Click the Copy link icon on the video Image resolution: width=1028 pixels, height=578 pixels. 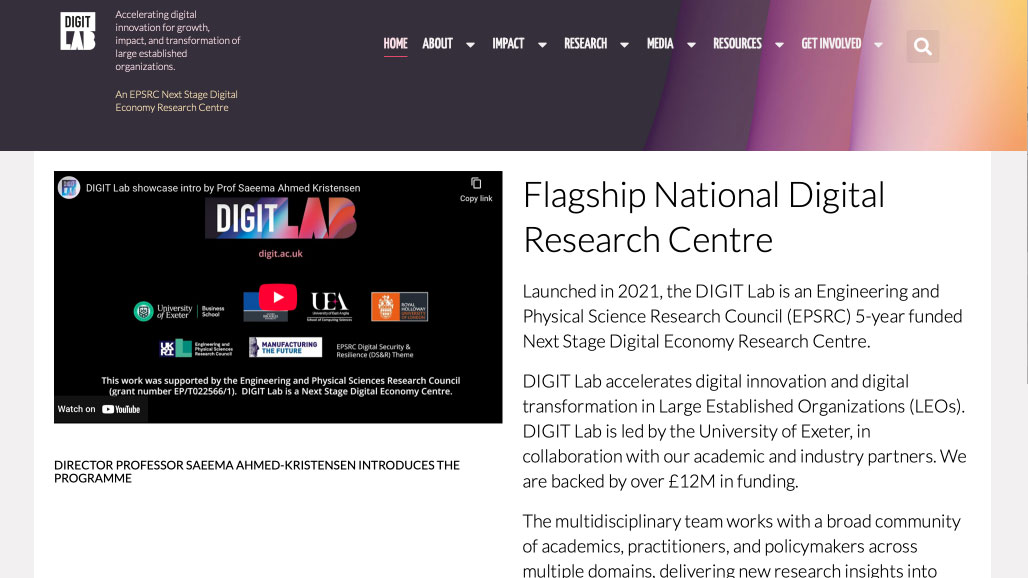(x=476, y=189)
